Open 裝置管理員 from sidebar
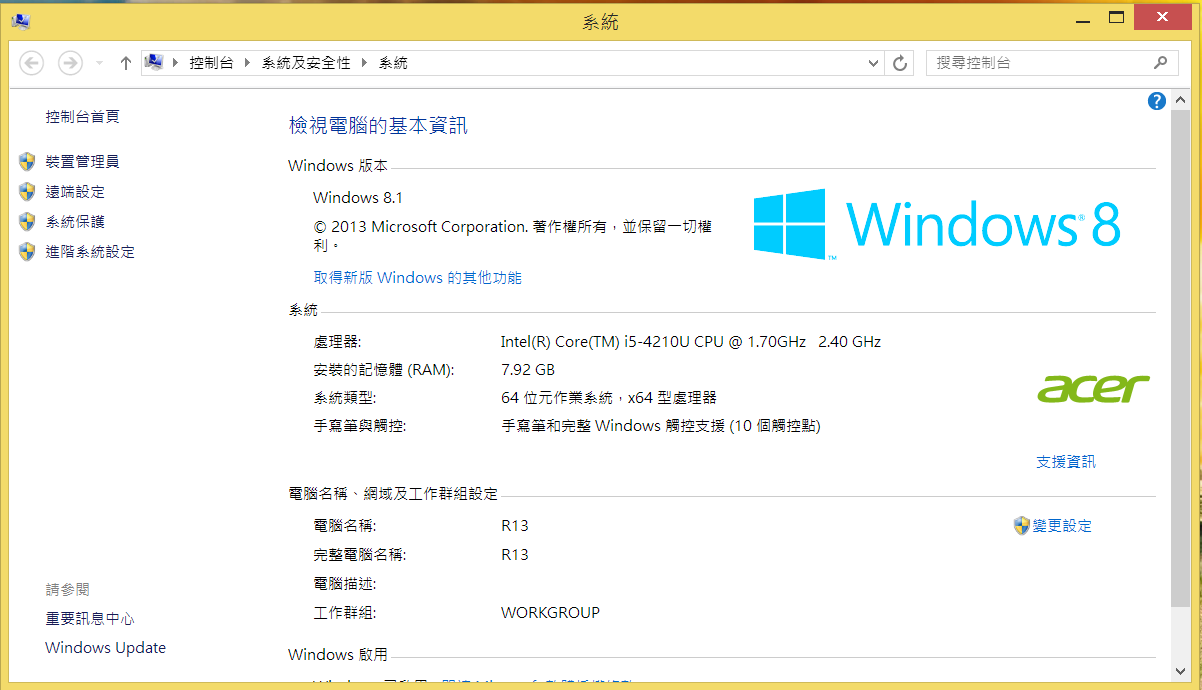1202x690 pixels. click(82, 161)
